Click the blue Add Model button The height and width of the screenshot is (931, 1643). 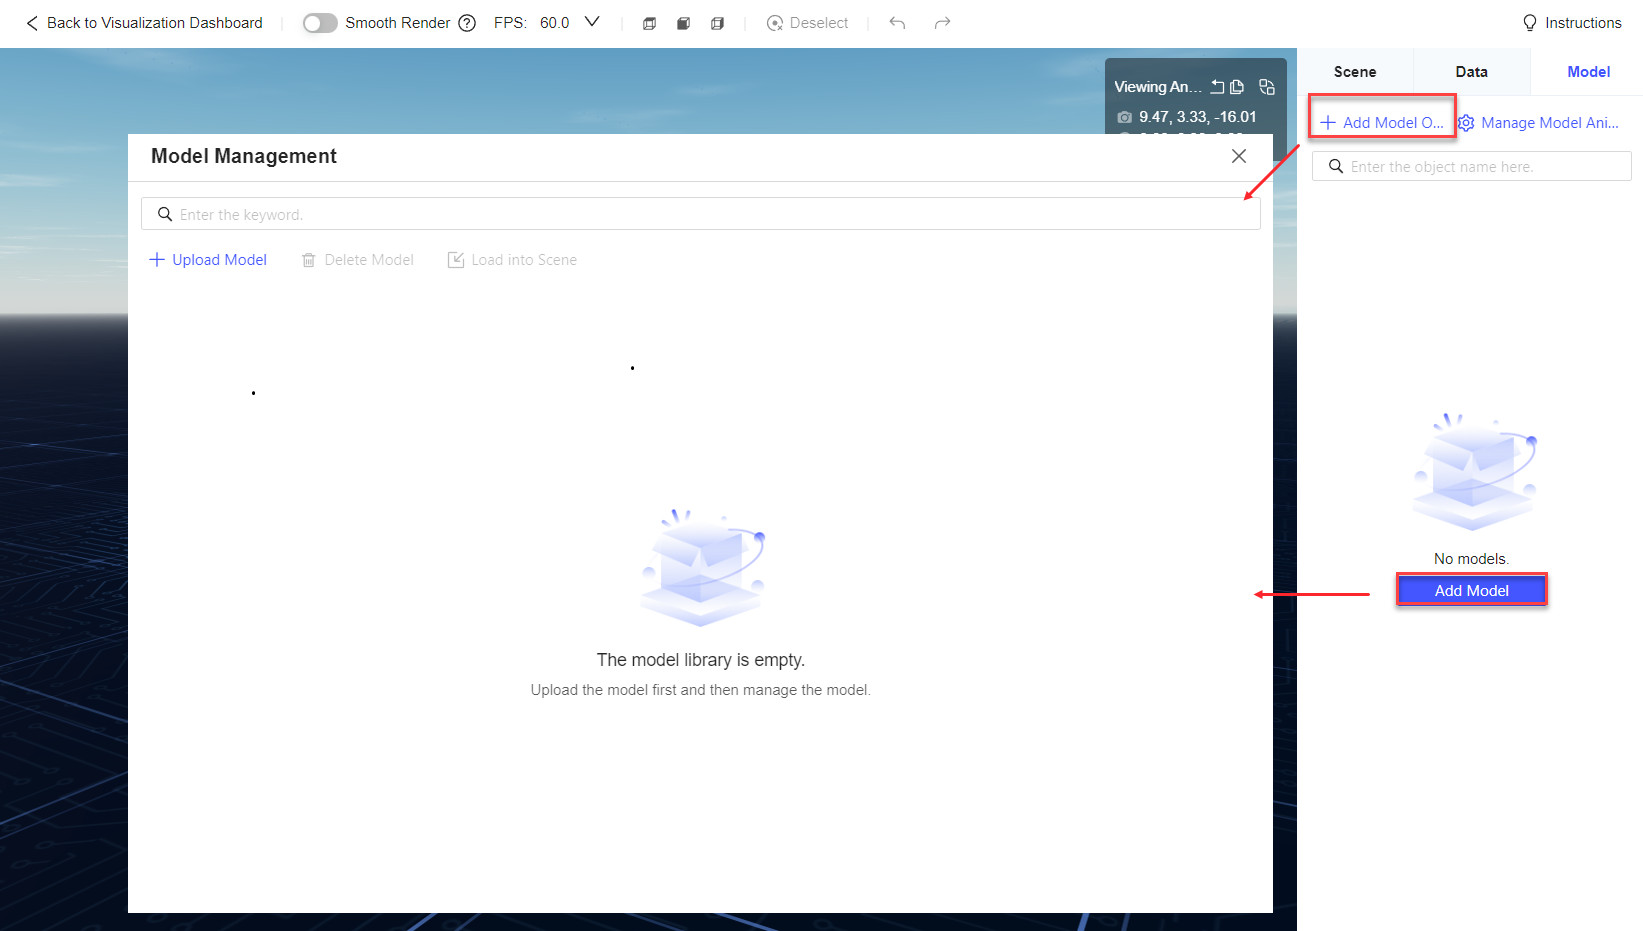pos(1472,590)
